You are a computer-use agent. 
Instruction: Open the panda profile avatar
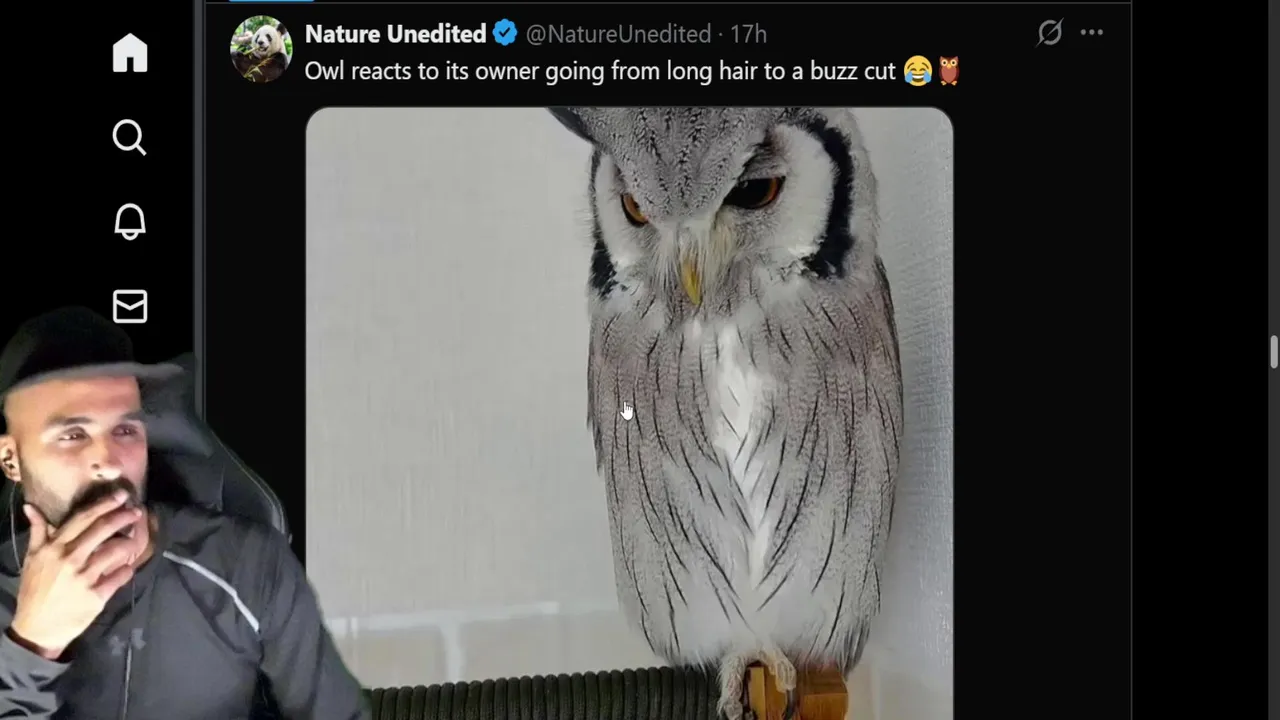pos(261,48)
